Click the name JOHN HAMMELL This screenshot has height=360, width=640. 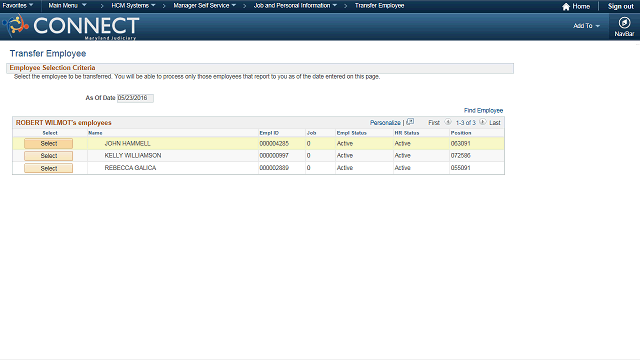[127, 144]
